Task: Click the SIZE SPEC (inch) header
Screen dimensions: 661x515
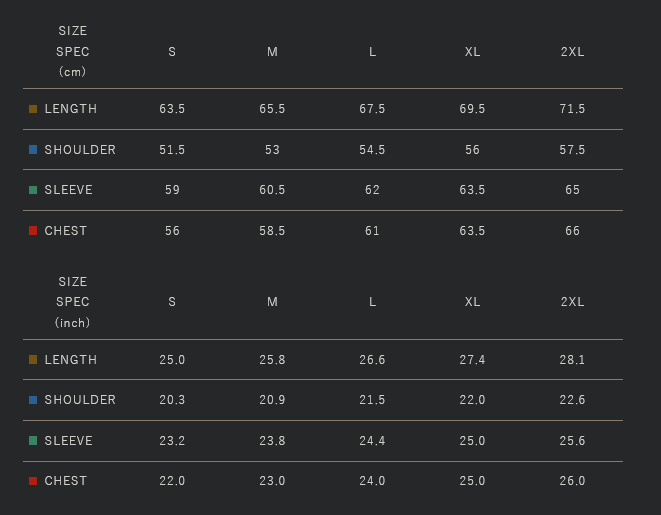Action: click(x=72, y=302)
